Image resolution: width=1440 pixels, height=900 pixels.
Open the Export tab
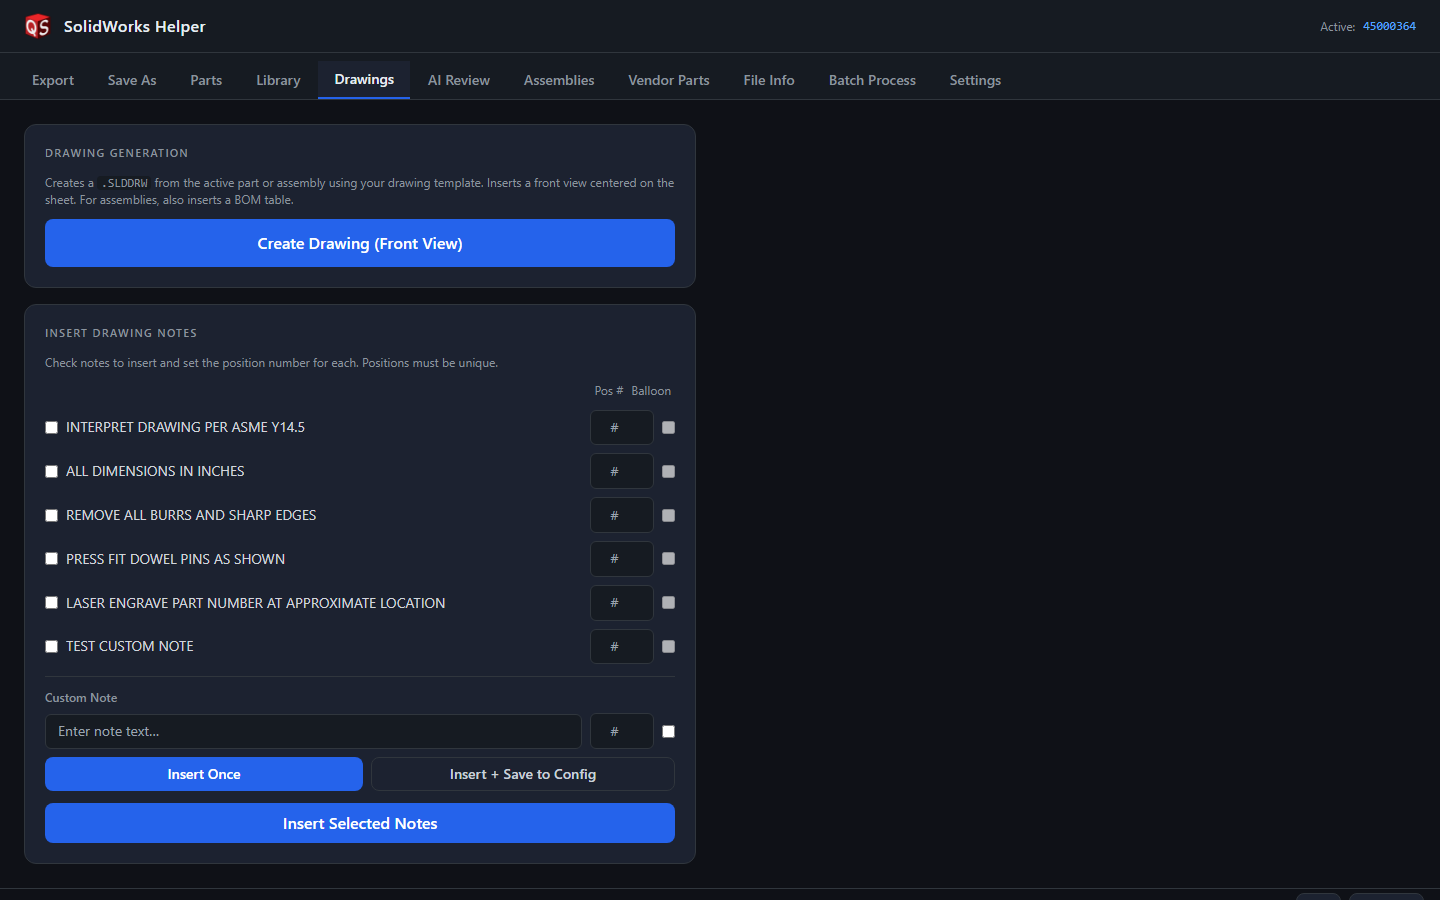coord(53,80)
